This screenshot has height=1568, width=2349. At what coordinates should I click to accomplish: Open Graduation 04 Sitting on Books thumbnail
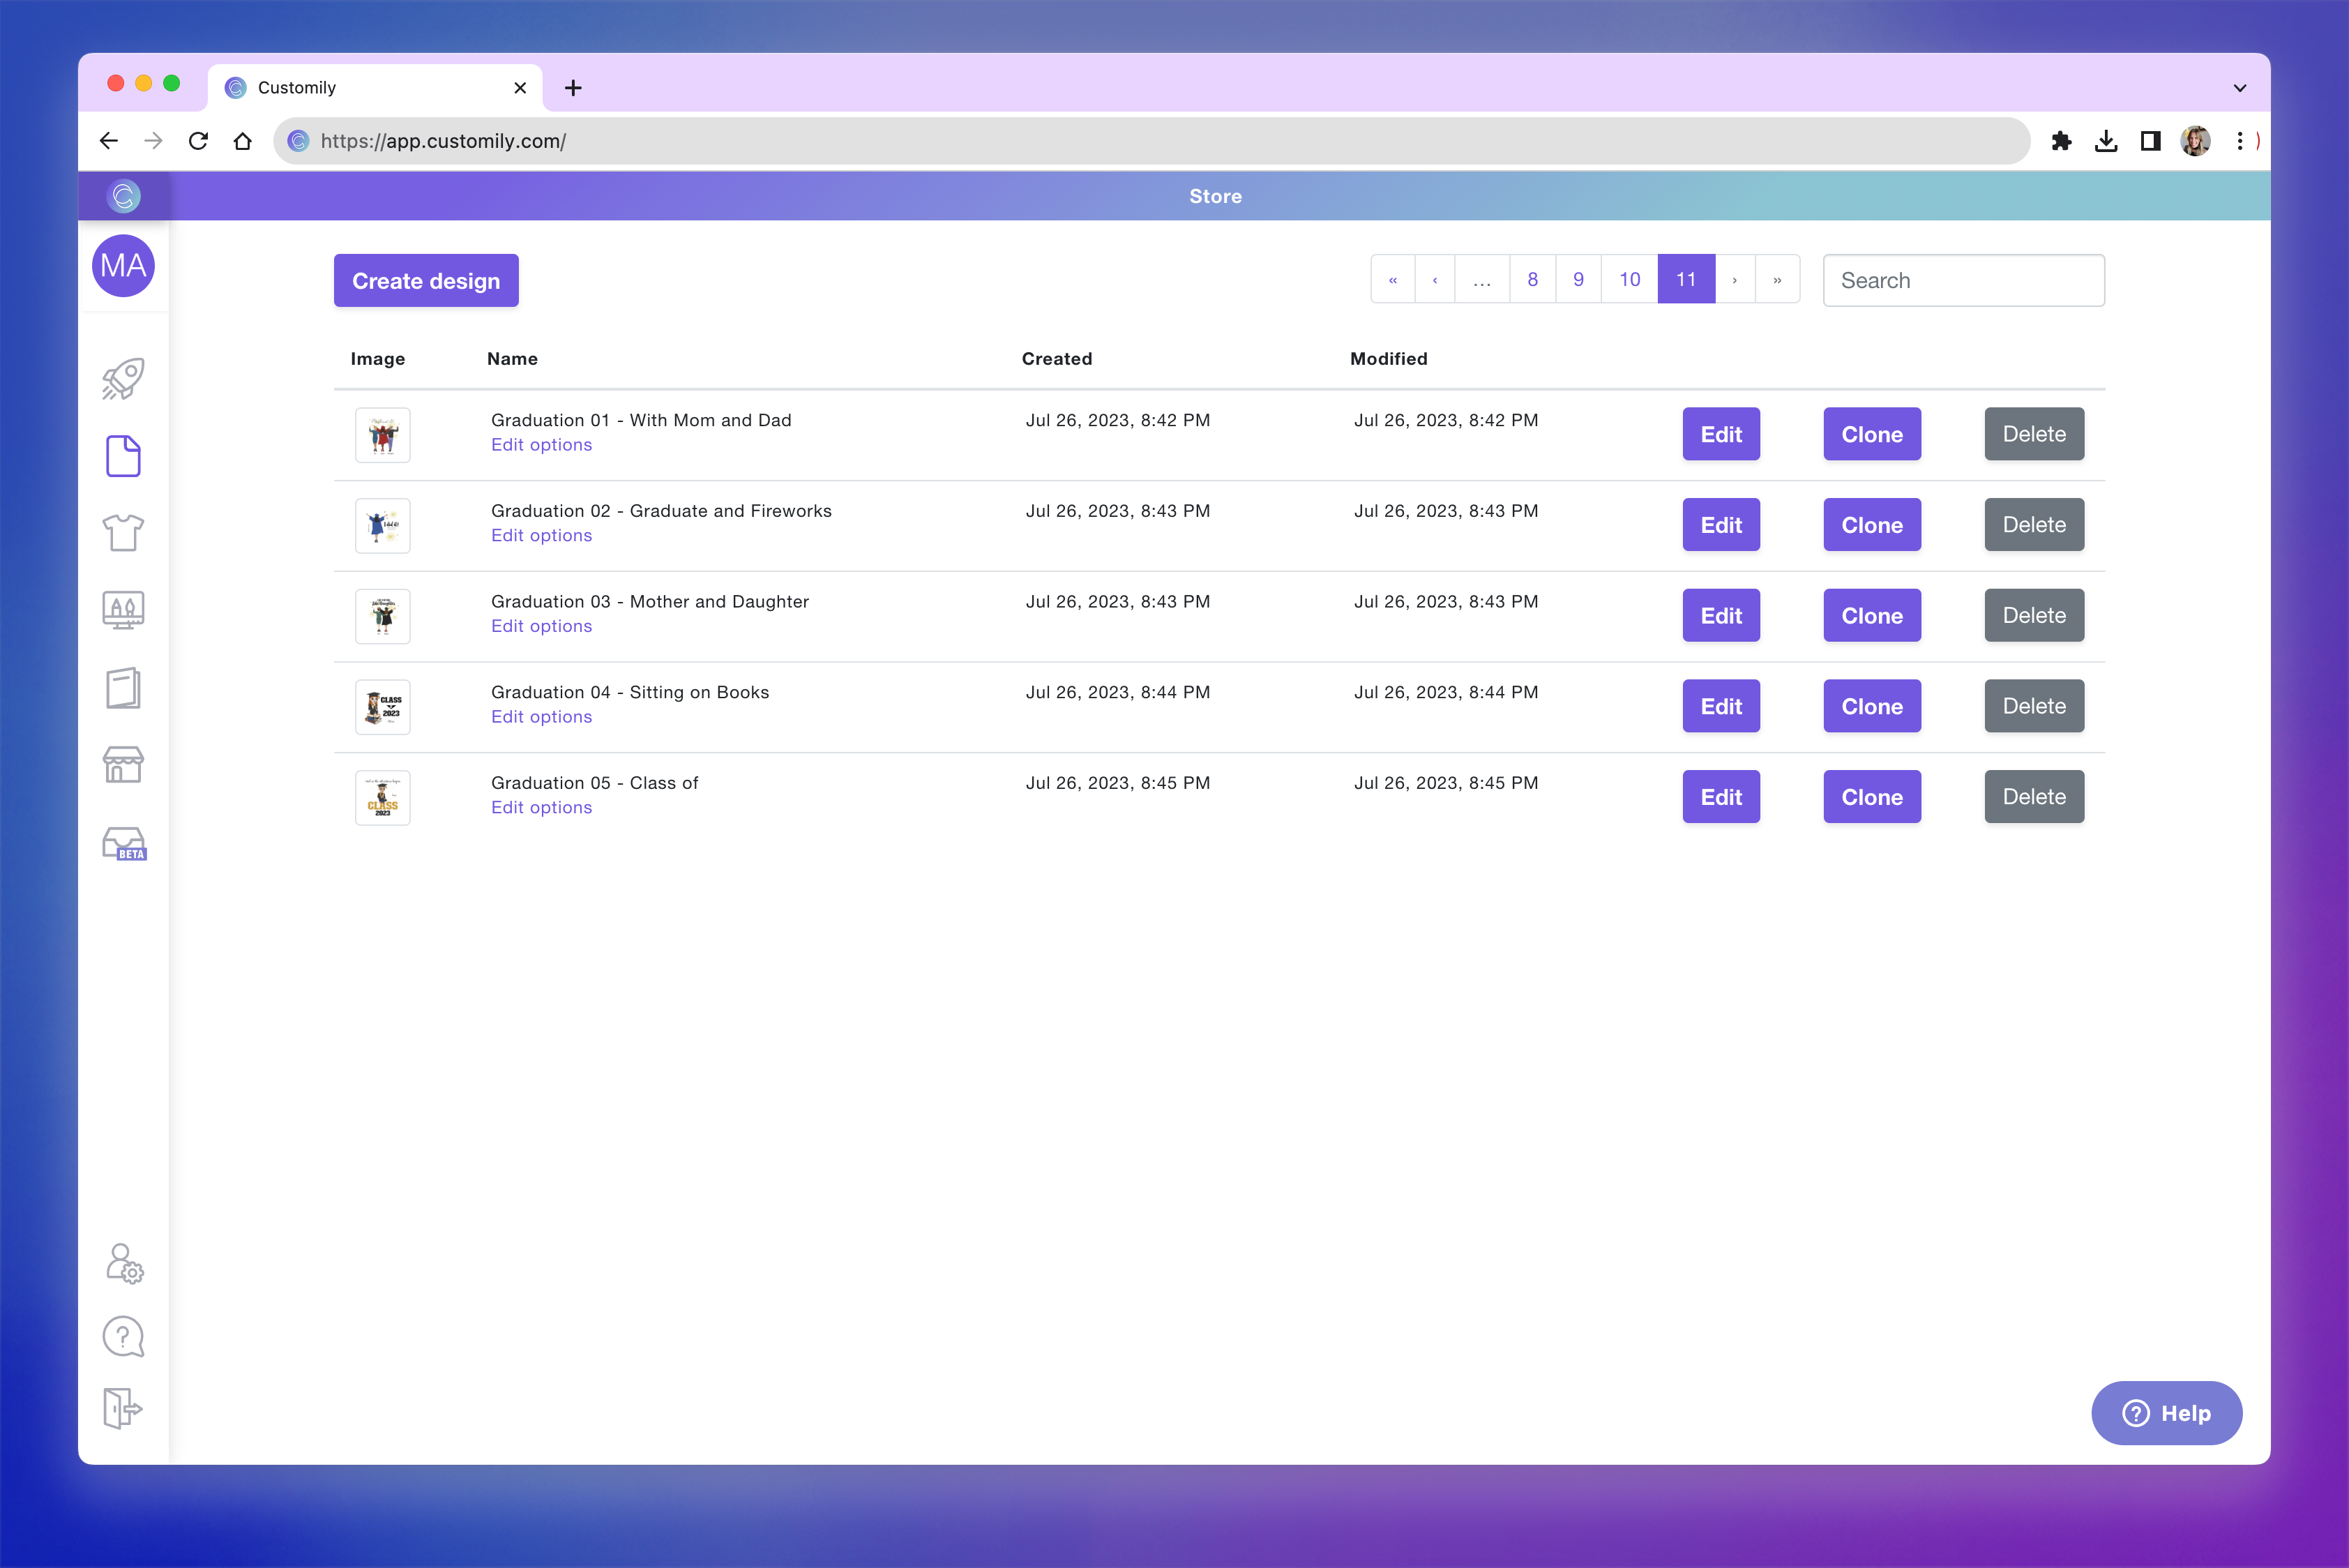(x=383, y=707)
